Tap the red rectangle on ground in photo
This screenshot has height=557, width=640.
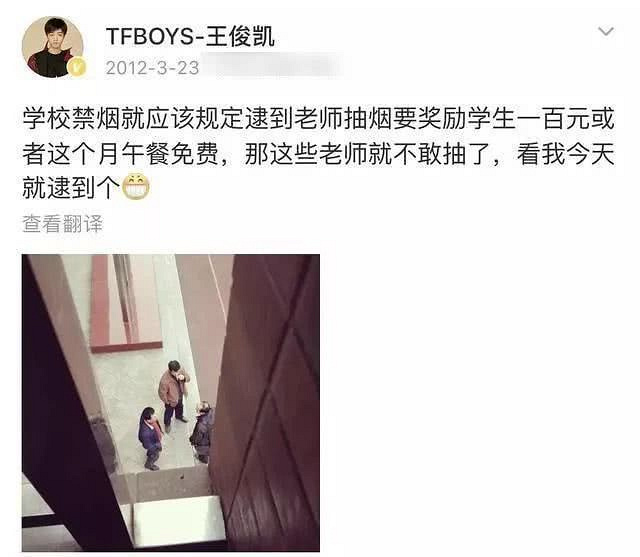coord(125,304)
